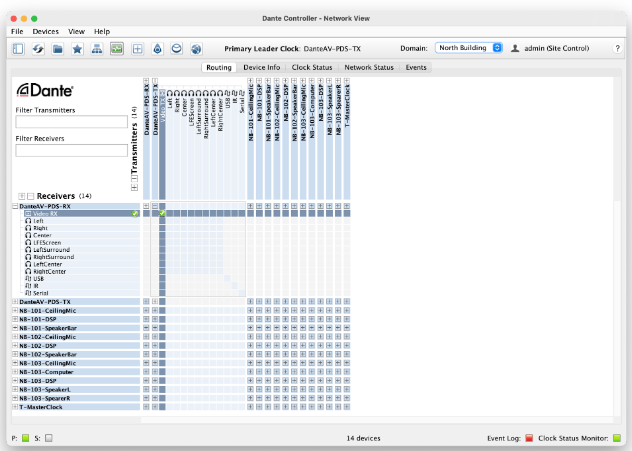Expand the NB-101-DSP receiver row
This screenshot has height=451, width=632.
point(15,319)
